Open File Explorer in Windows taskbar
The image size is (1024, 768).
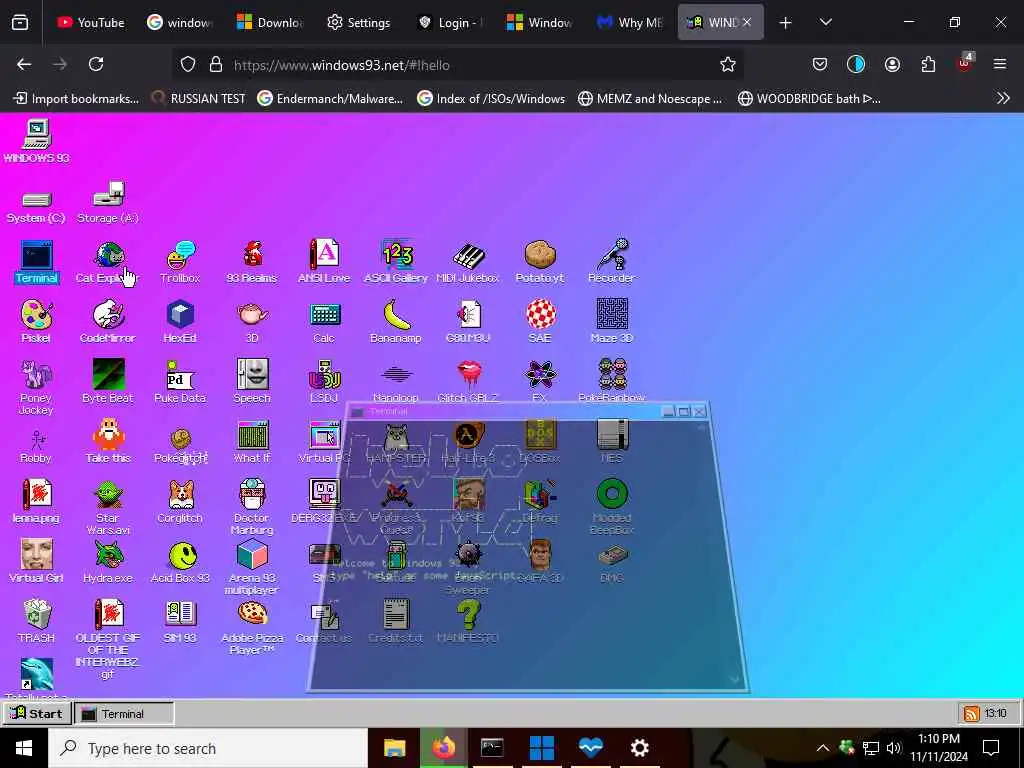tap(394, 748)
